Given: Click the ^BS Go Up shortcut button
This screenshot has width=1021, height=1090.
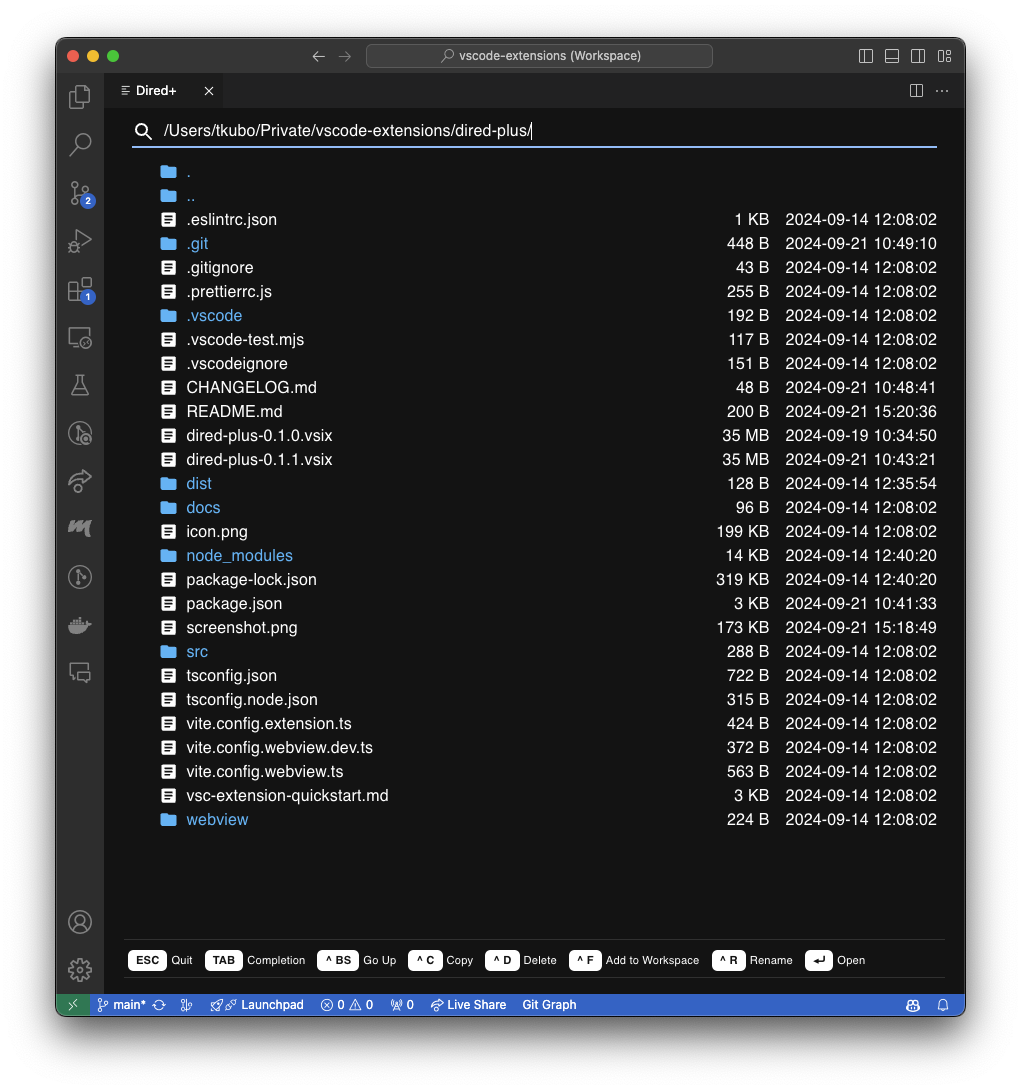Looking at the screenshot, I should click(357, 960).
